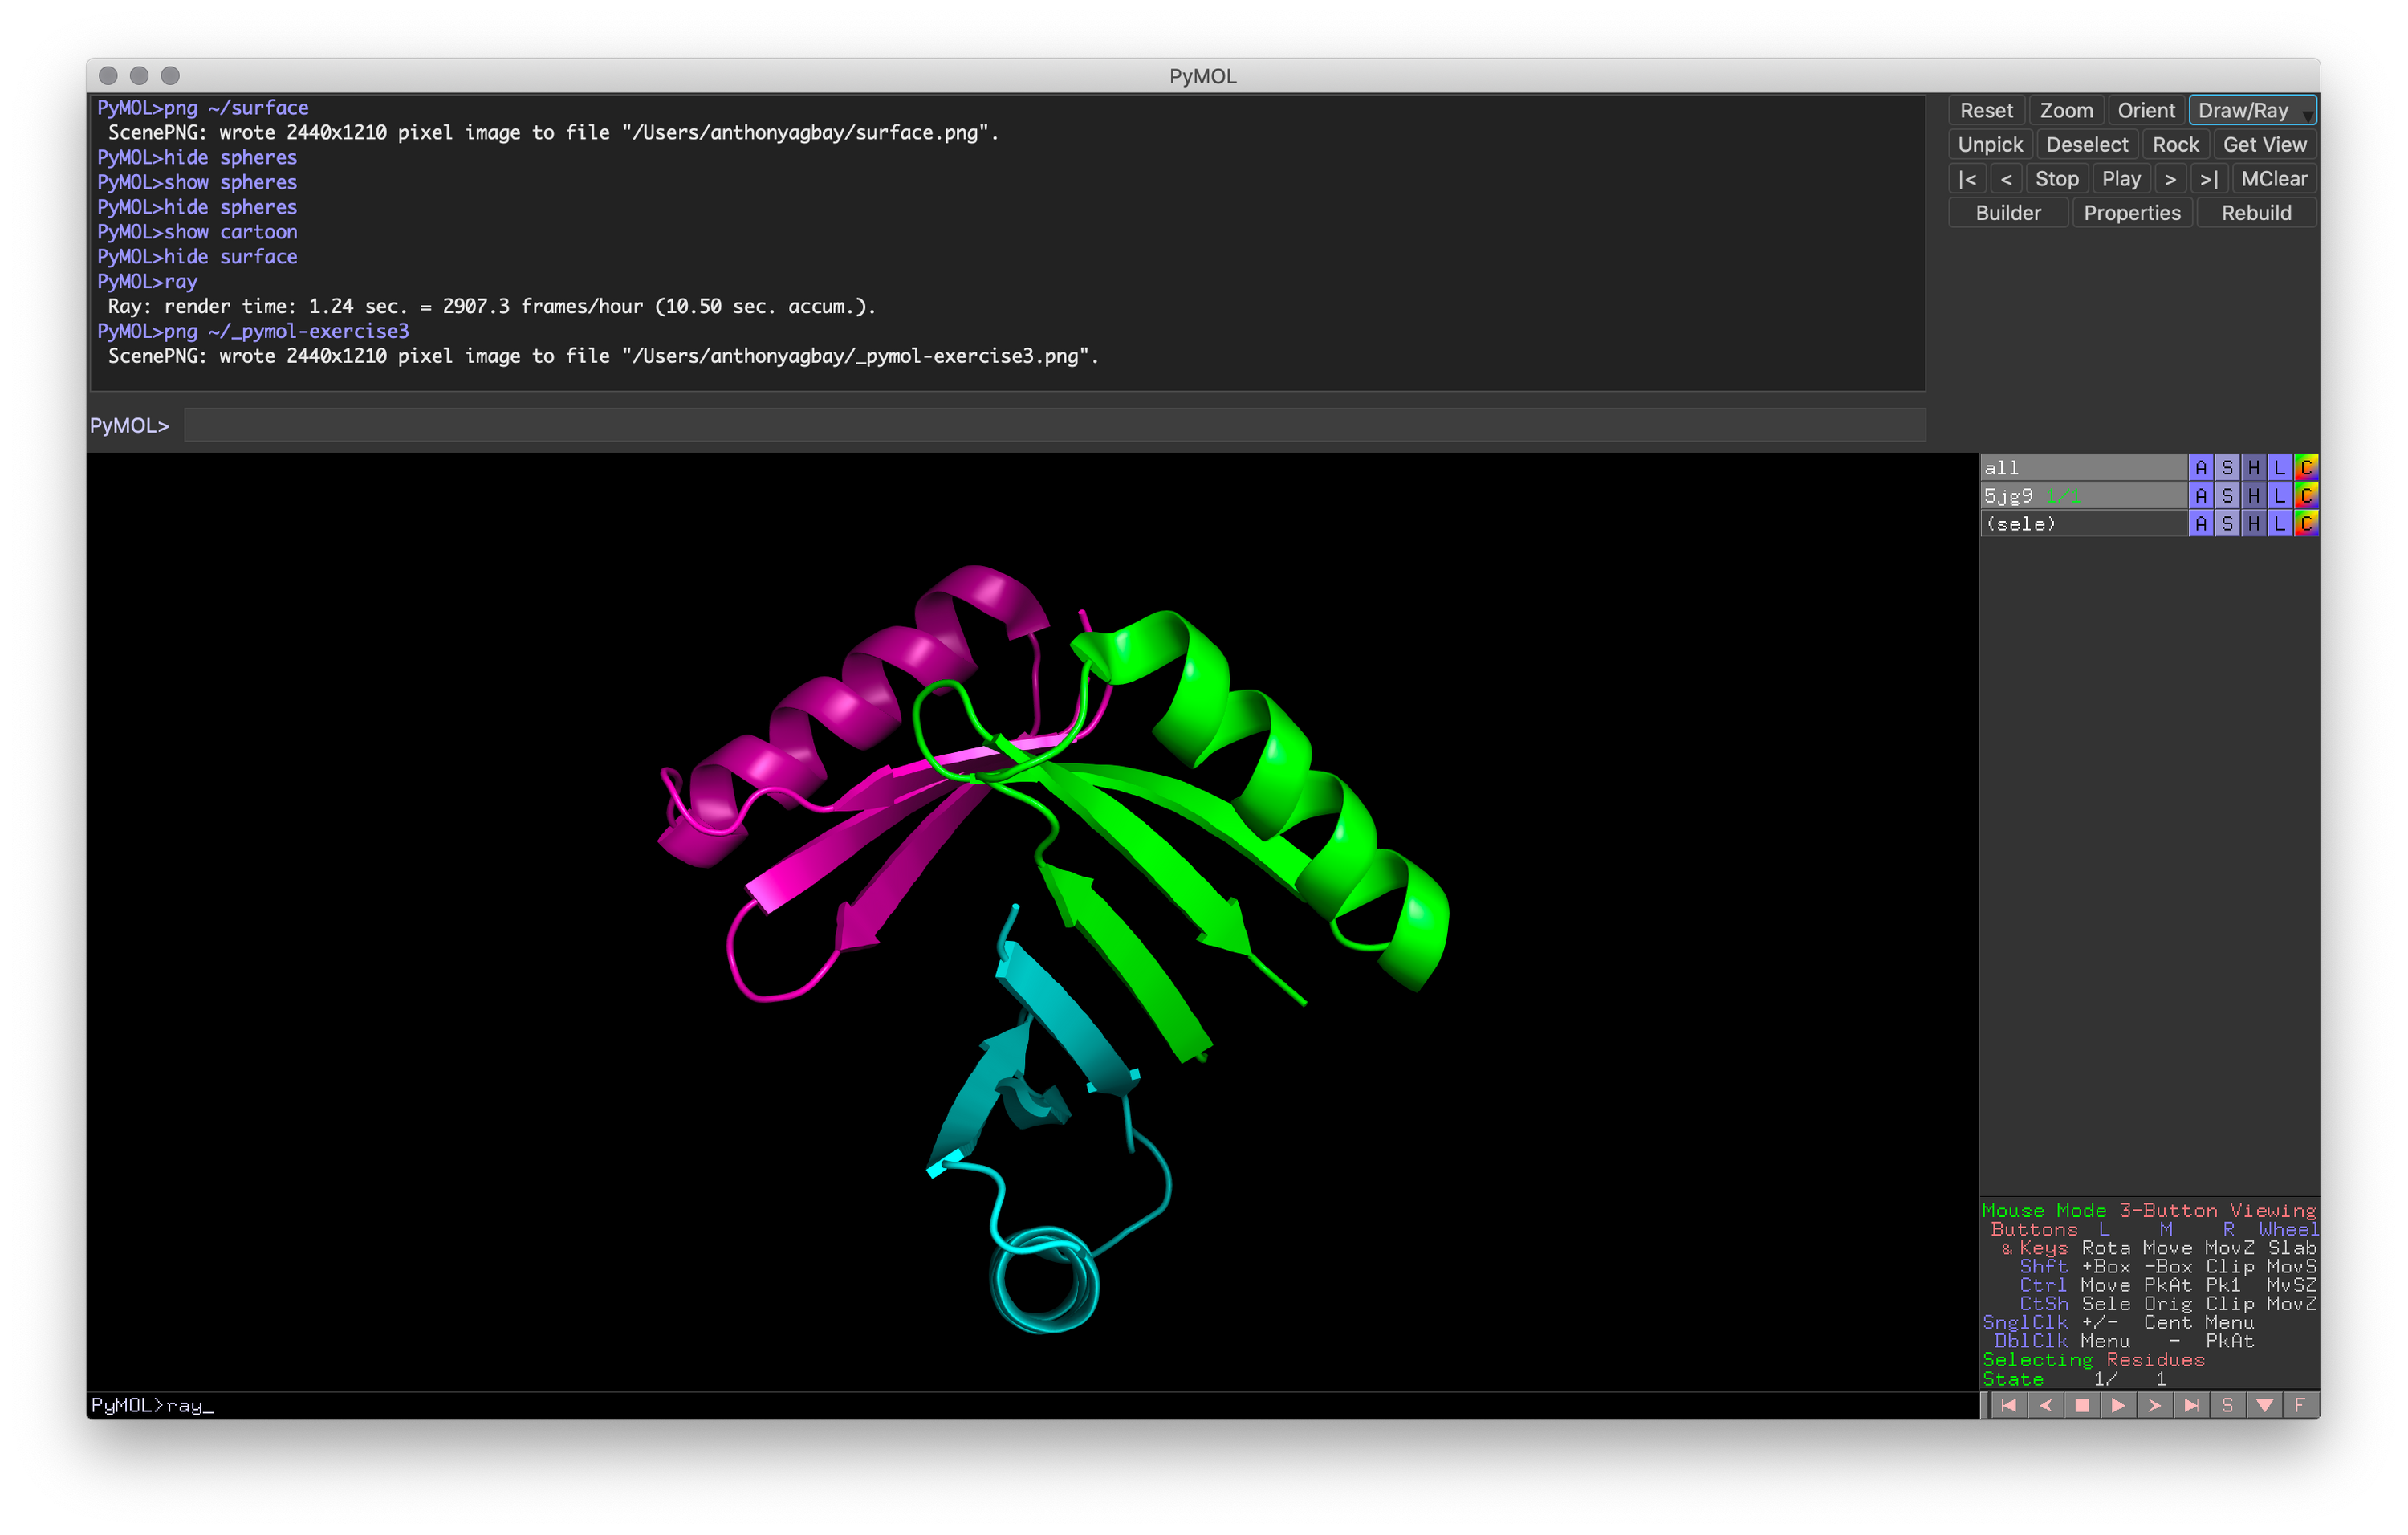
Task: Rewind to first frame in bottom playback bar
Action: [x=2008, y=1405]
